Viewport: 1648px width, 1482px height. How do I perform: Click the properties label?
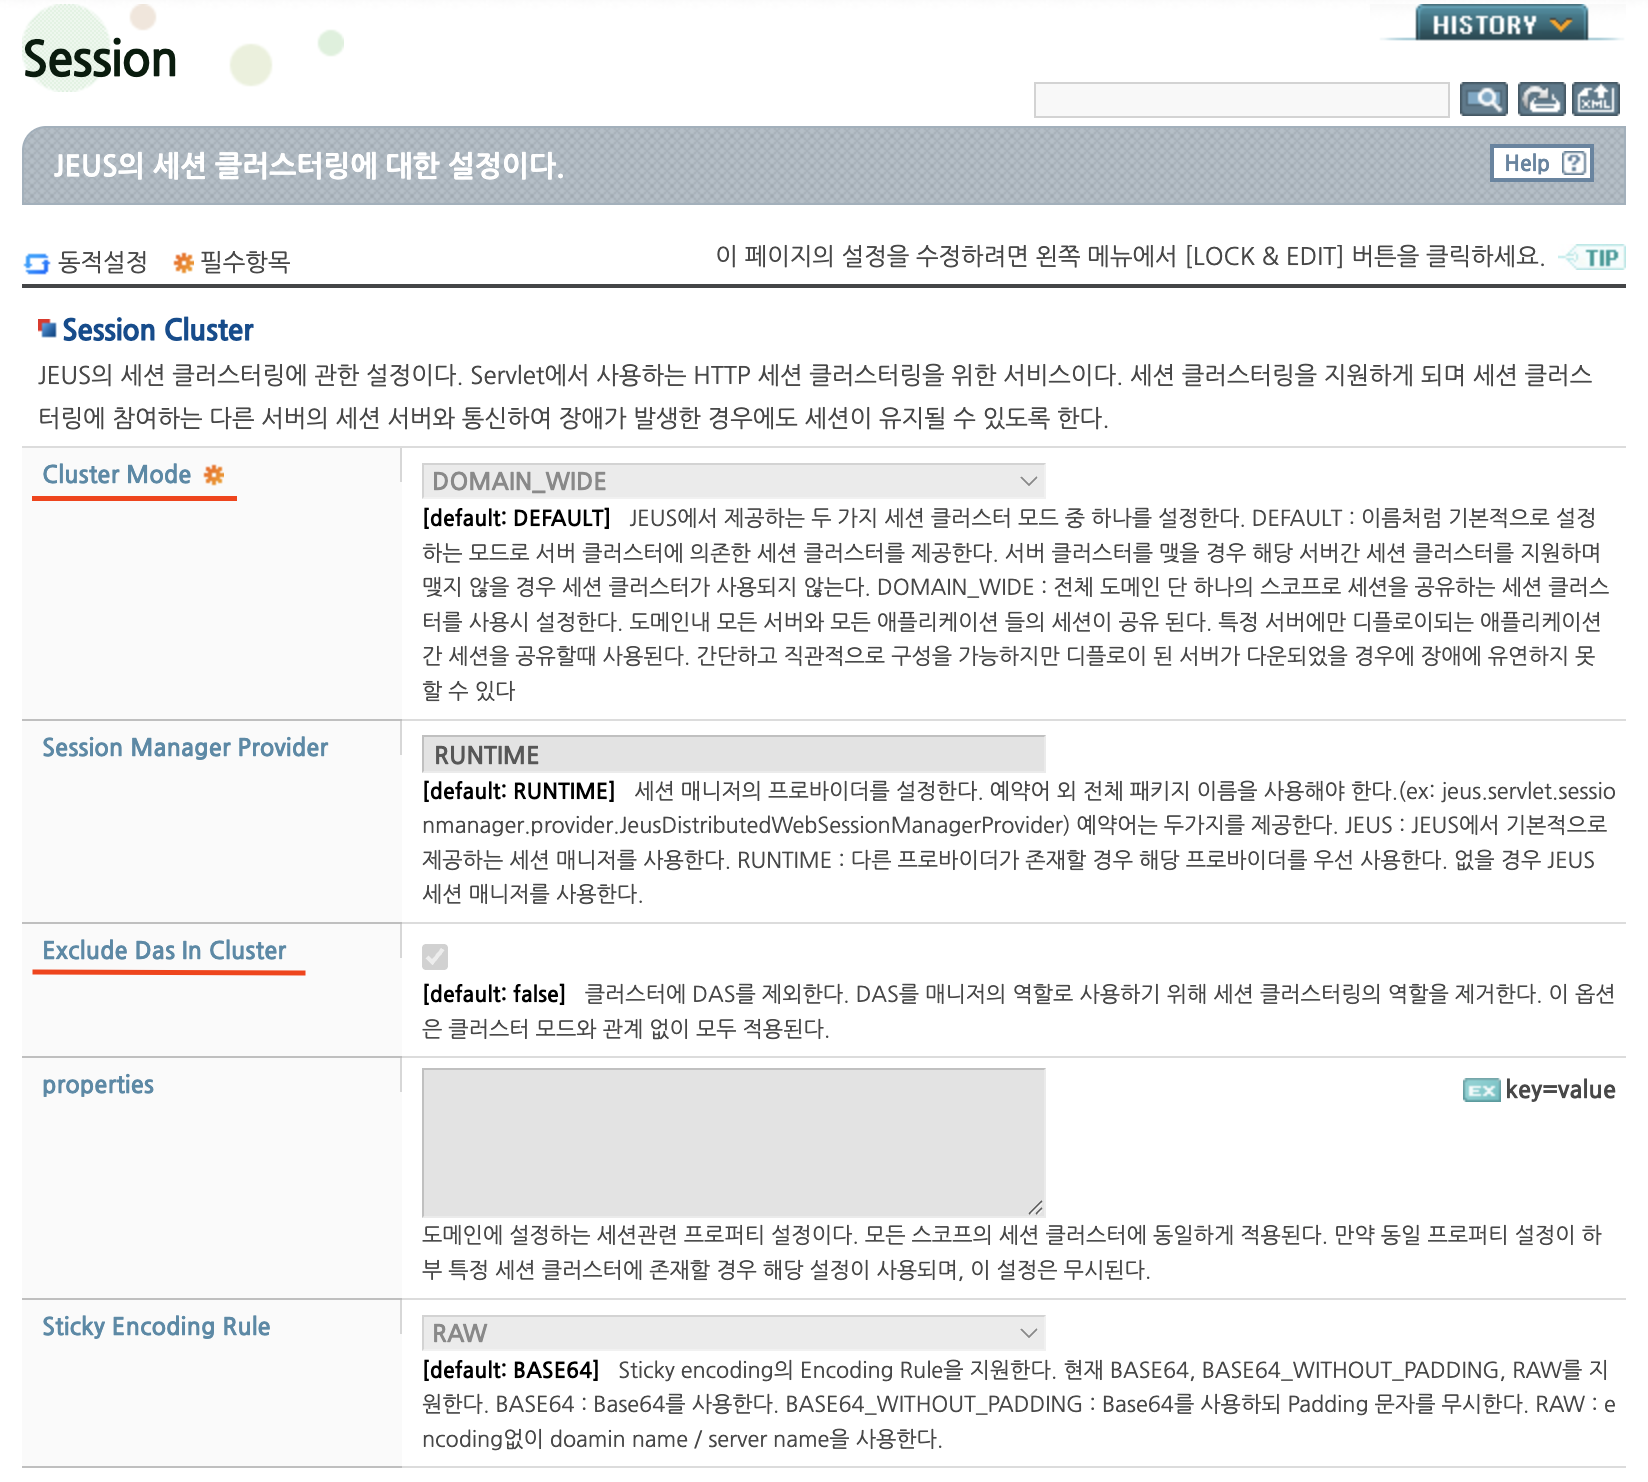98,1085
